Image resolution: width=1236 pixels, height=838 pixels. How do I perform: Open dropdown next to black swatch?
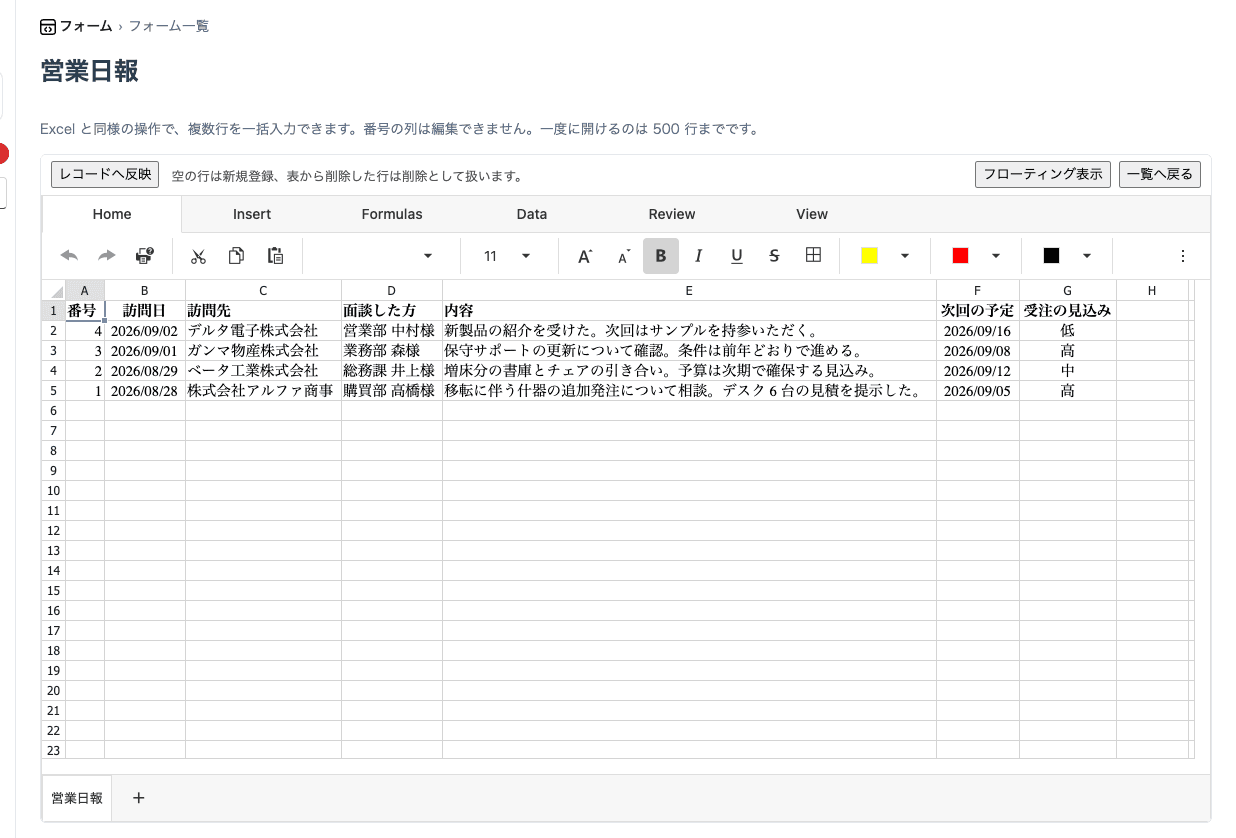click(x=1087, y=256)
